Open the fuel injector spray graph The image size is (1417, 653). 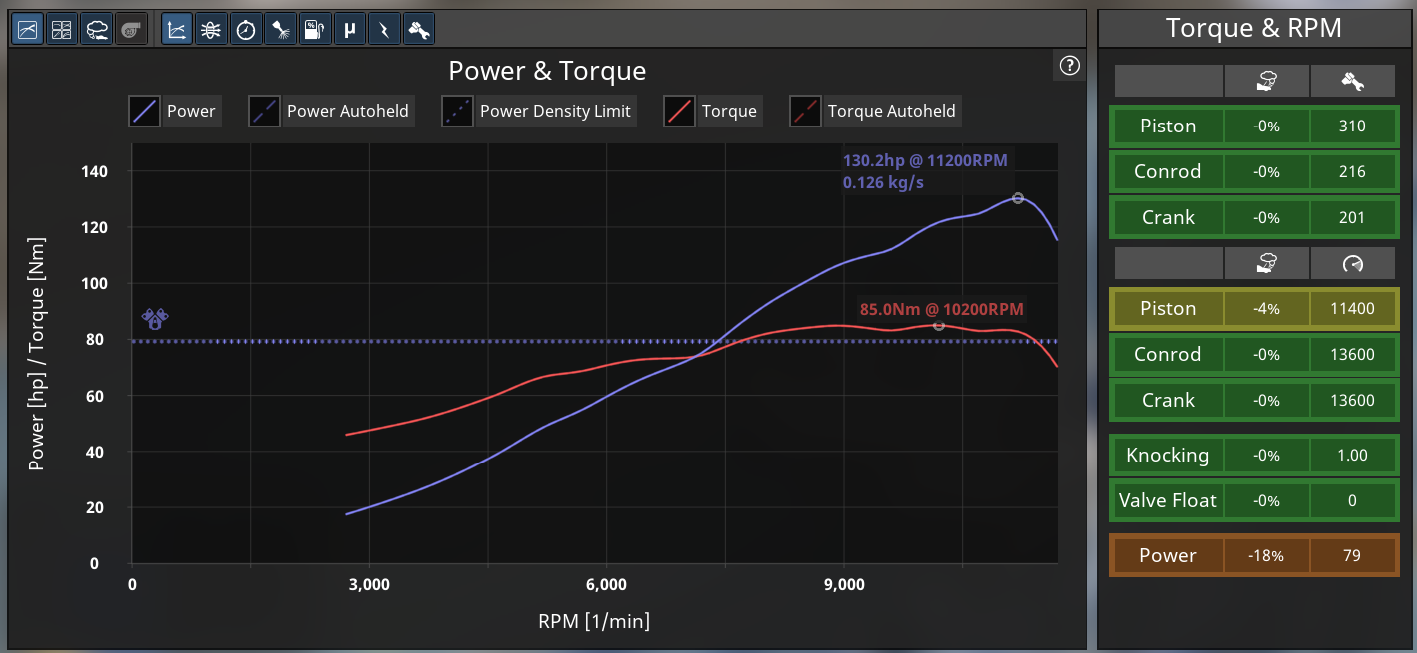[280, 30]
